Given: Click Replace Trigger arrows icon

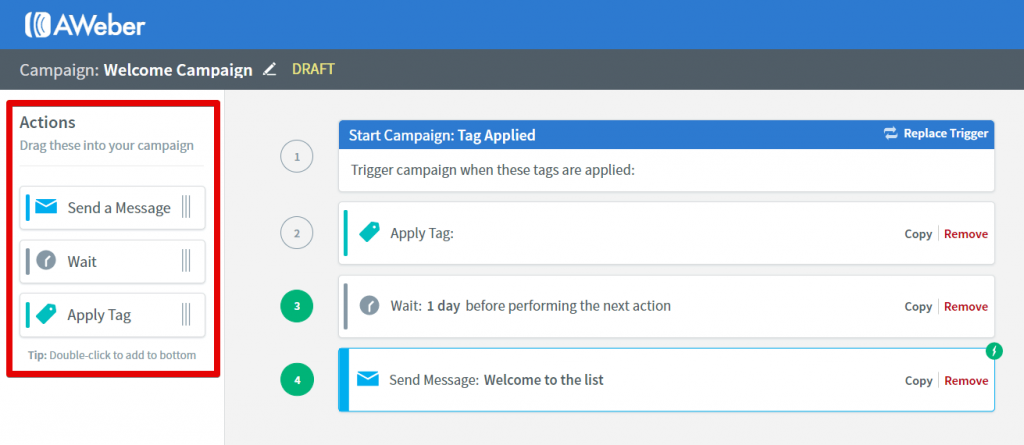Looking at the screenshot, I should [x=891, y=133].
